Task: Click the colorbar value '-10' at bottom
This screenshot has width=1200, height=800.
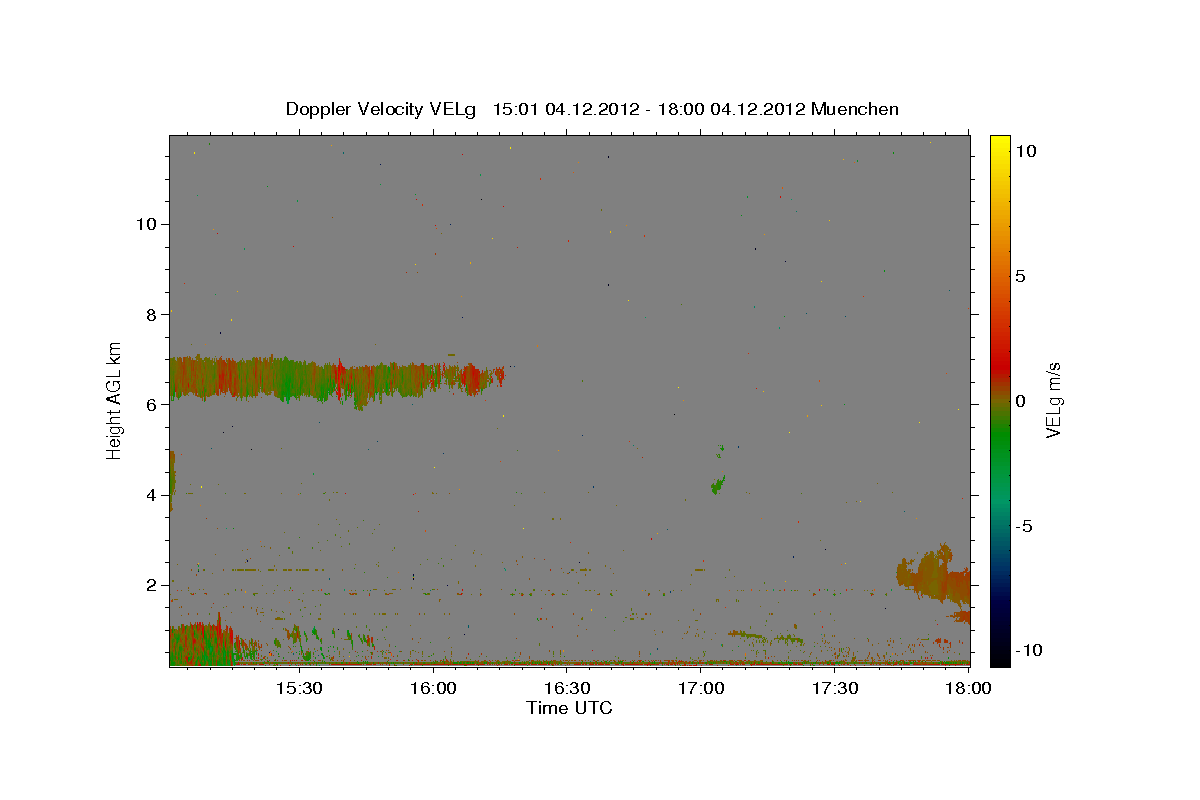Action: 1029,651
